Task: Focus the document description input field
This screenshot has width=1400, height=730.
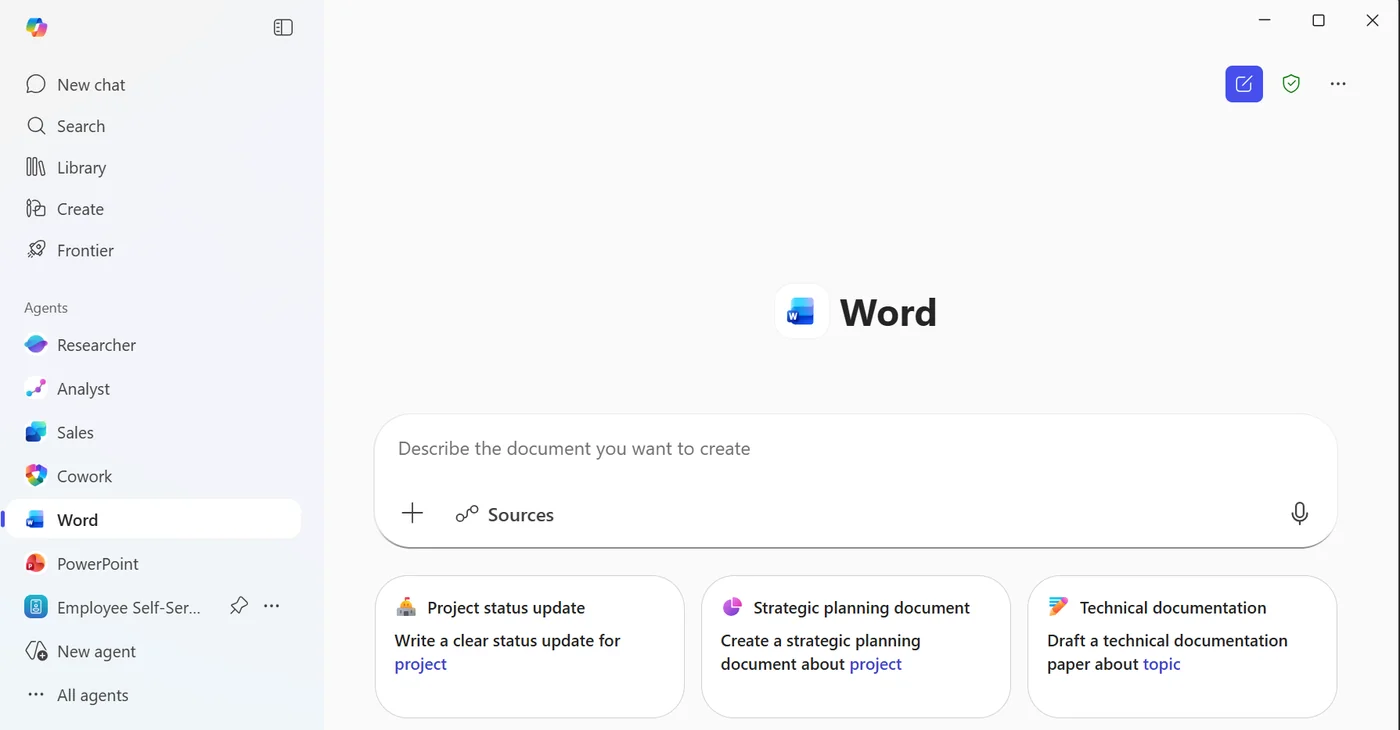Action: [855, 449]
